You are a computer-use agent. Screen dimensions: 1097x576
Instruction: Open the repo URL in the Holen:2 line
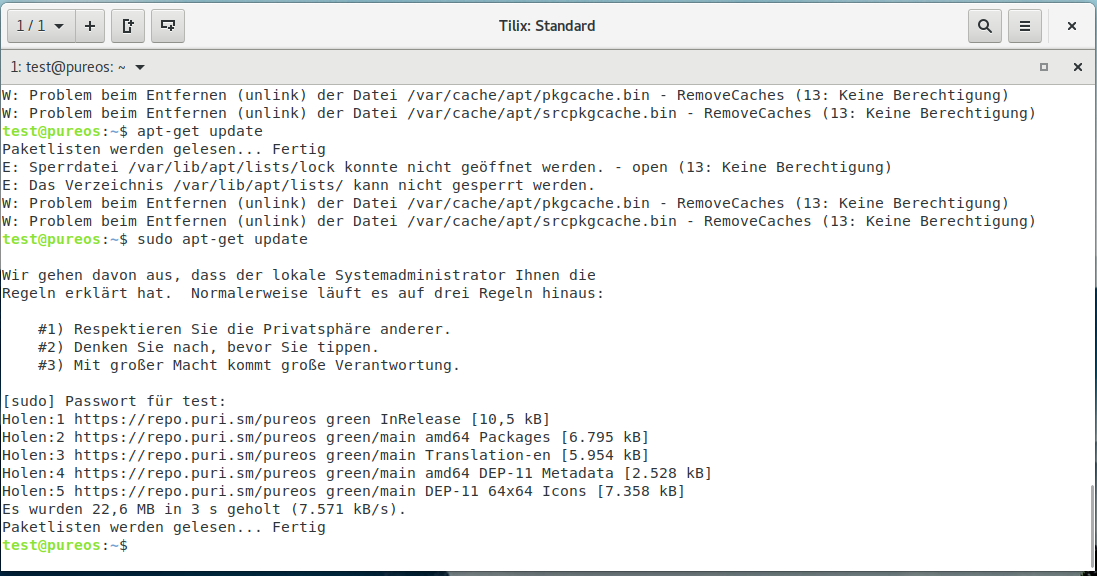[195, 437]
